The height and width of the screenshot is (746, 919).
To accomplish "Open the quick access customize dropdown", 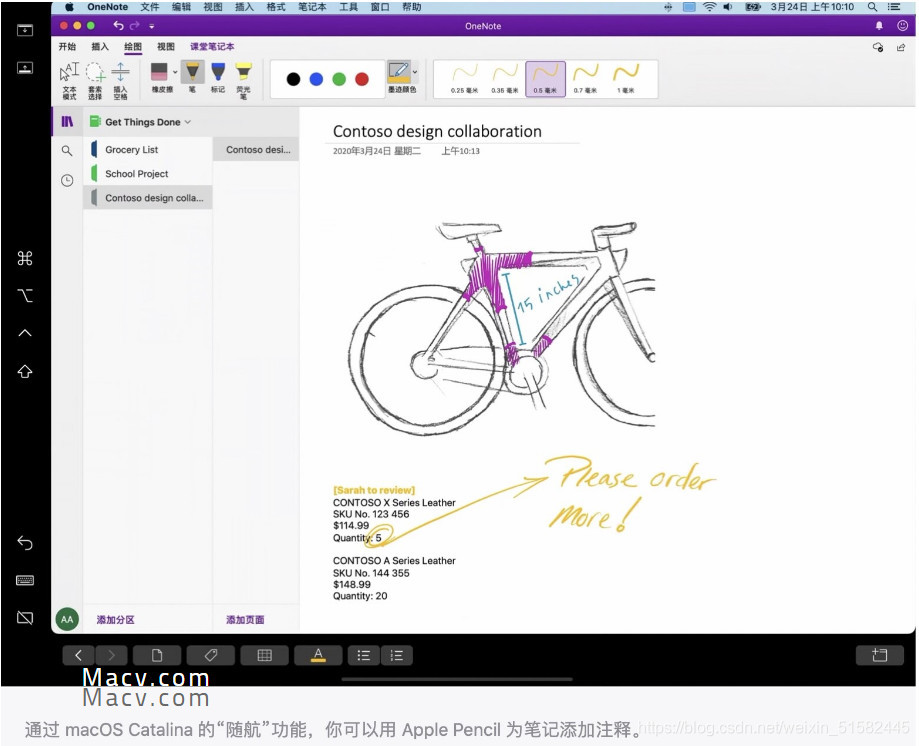I will point(152,26).
